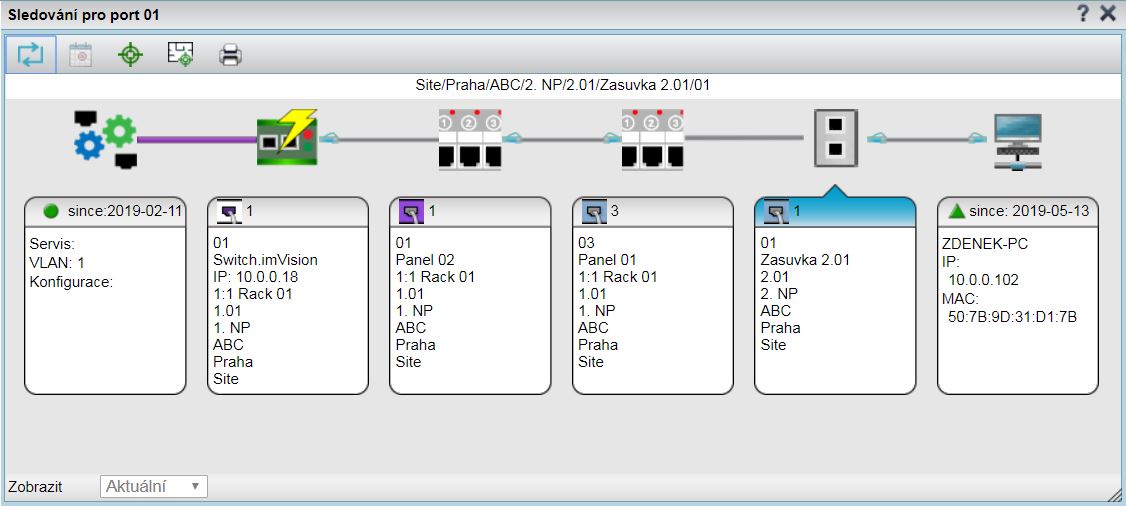Select the second patch panel icon

pos(653,139)
